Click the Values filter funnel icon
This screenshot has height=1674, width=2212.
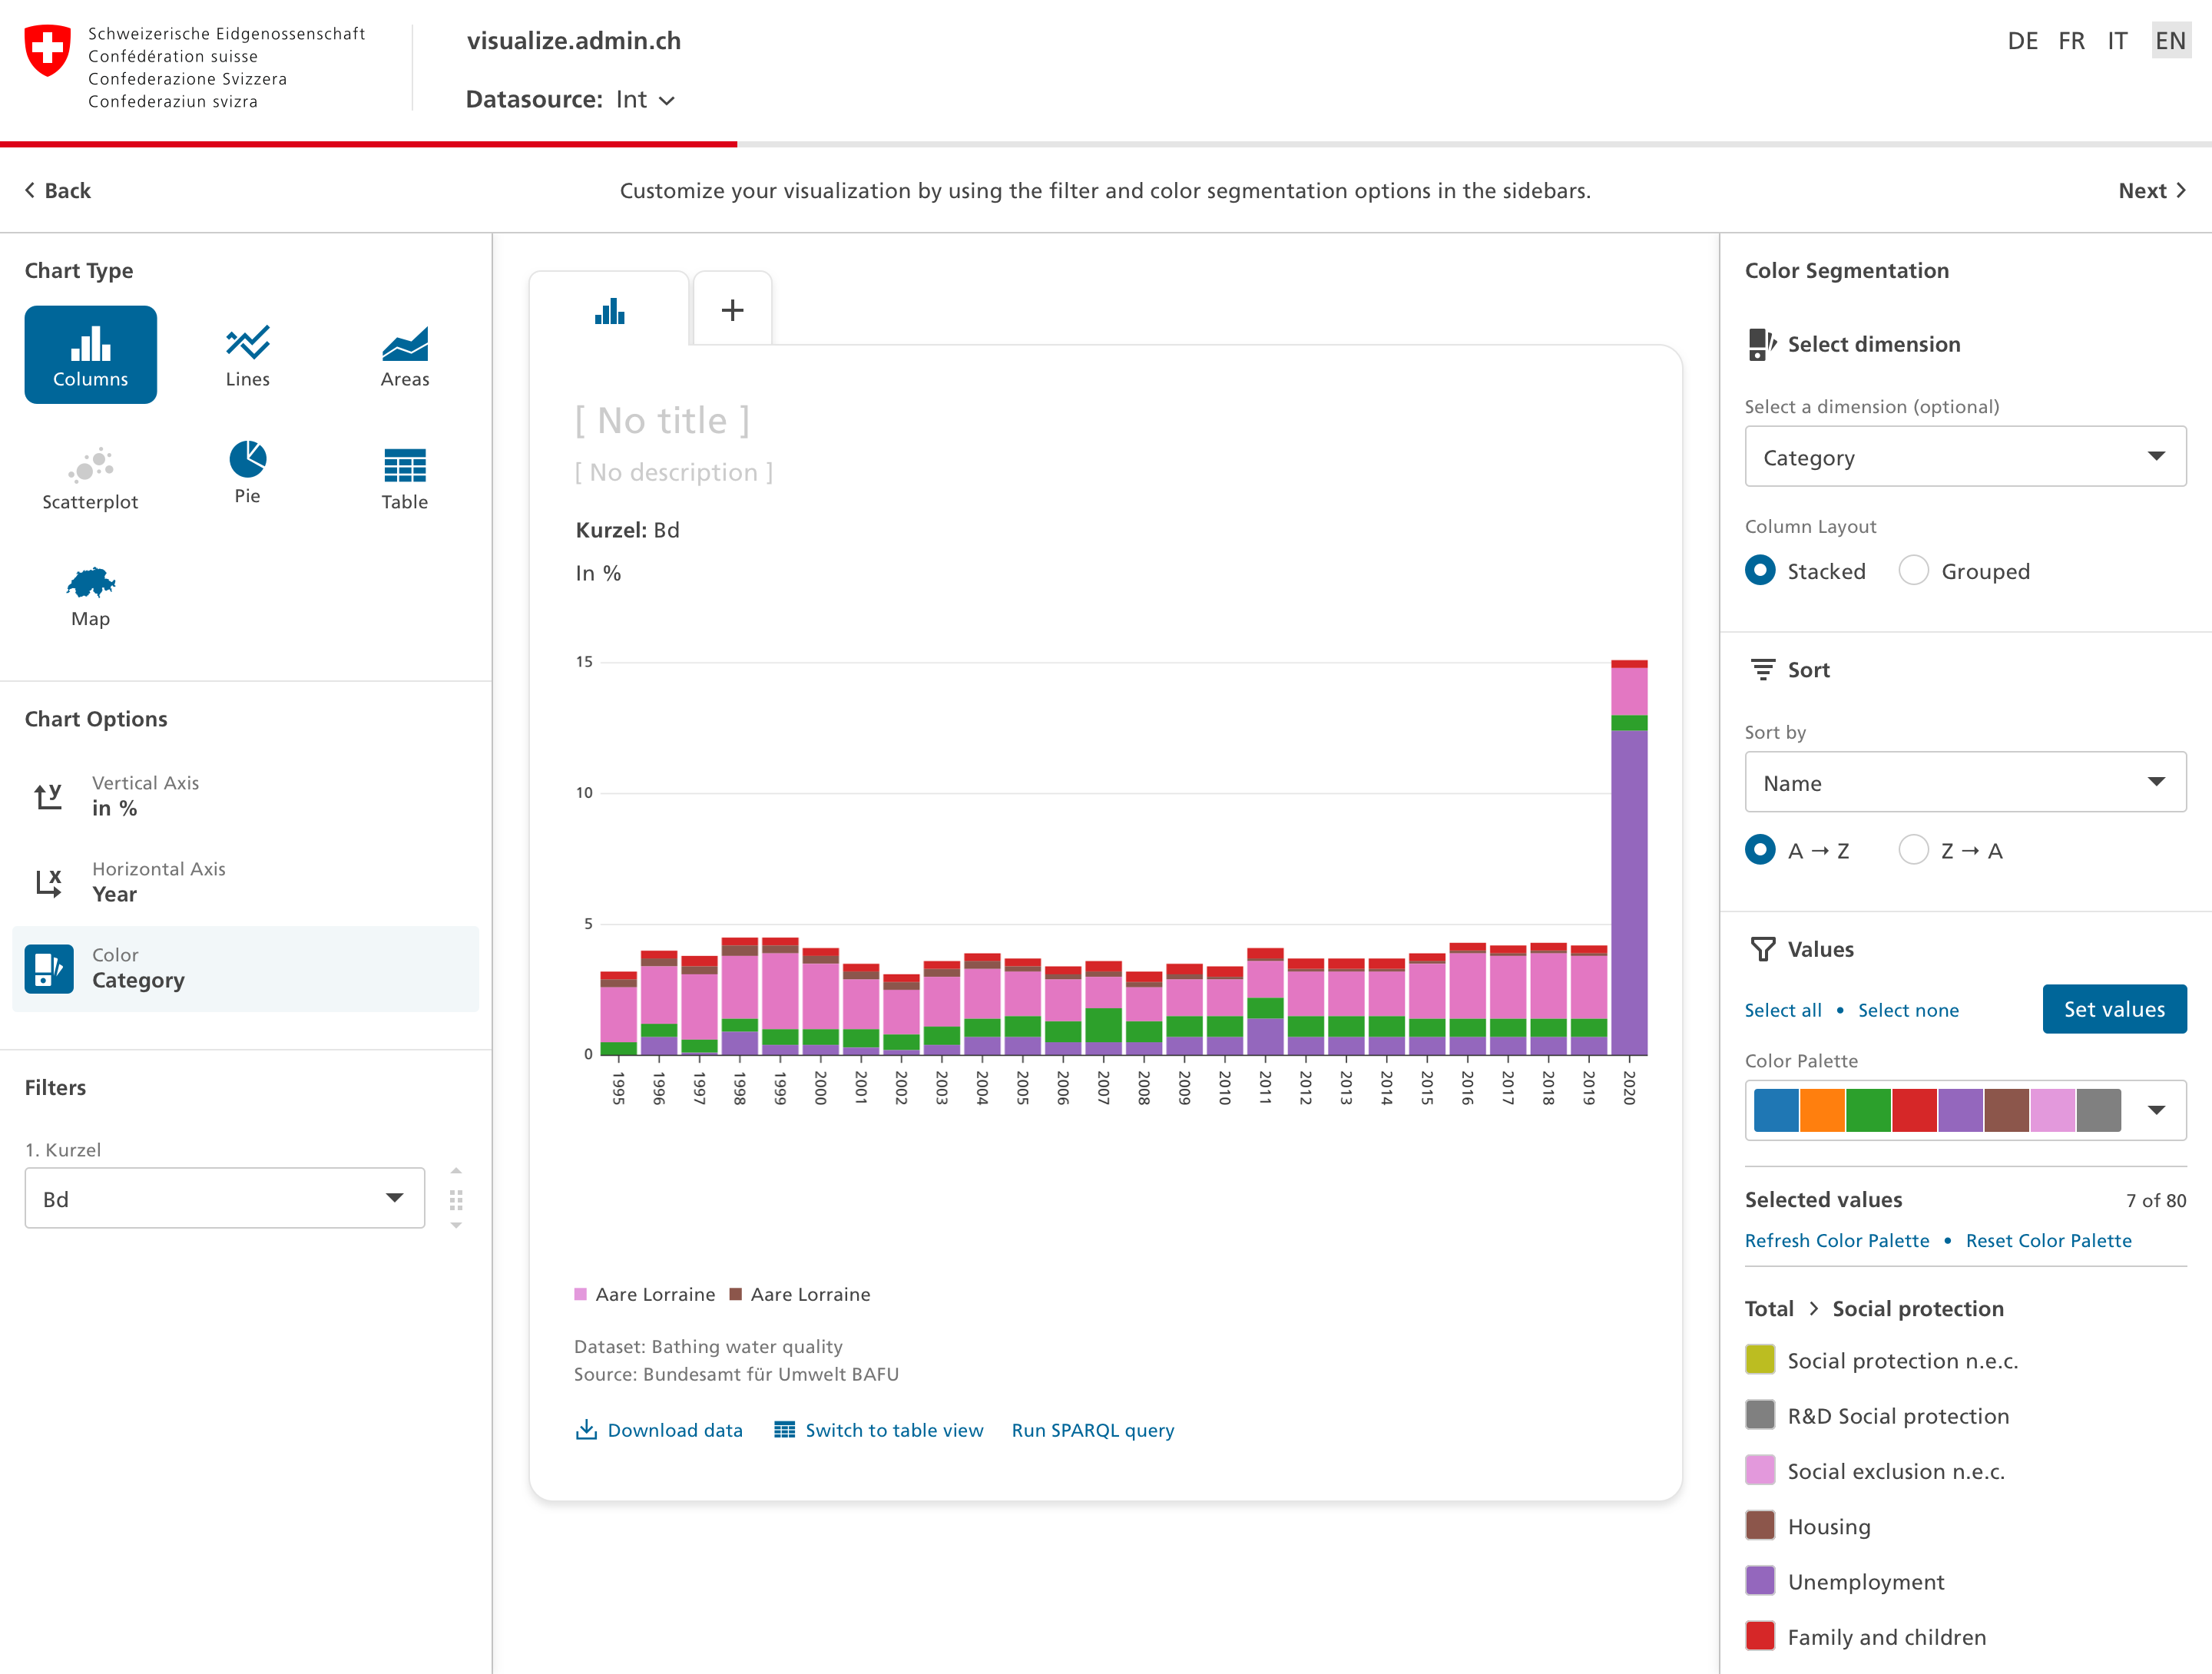1763,949
